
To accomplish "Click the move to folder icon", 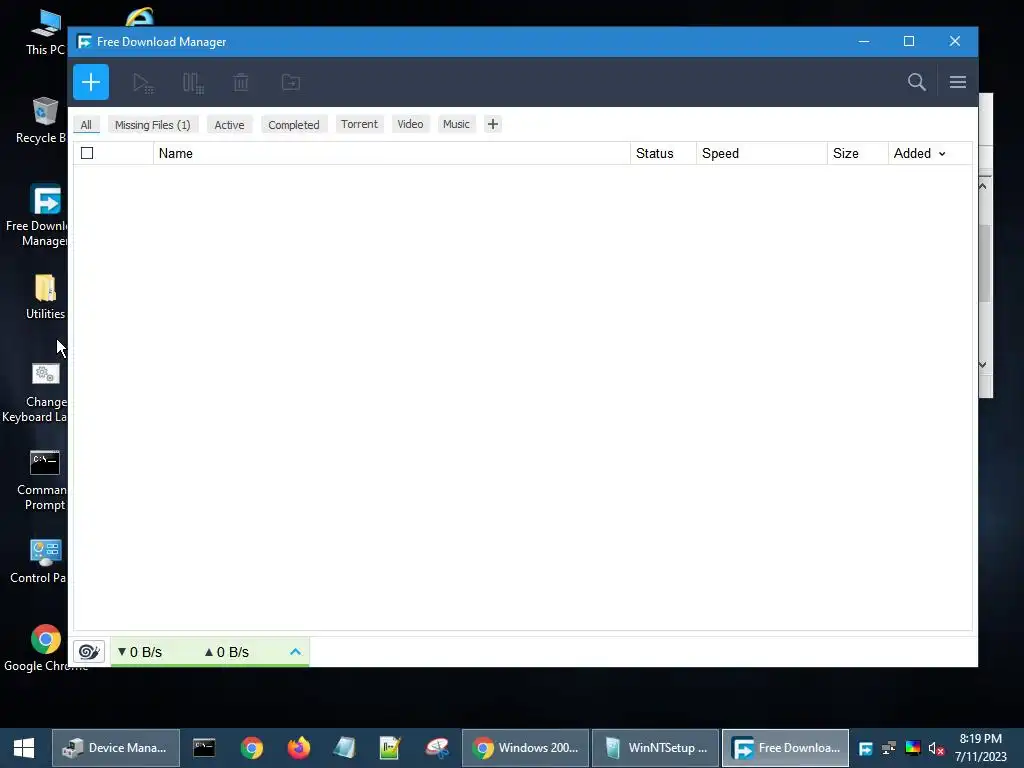I will (x=291, y=82).
